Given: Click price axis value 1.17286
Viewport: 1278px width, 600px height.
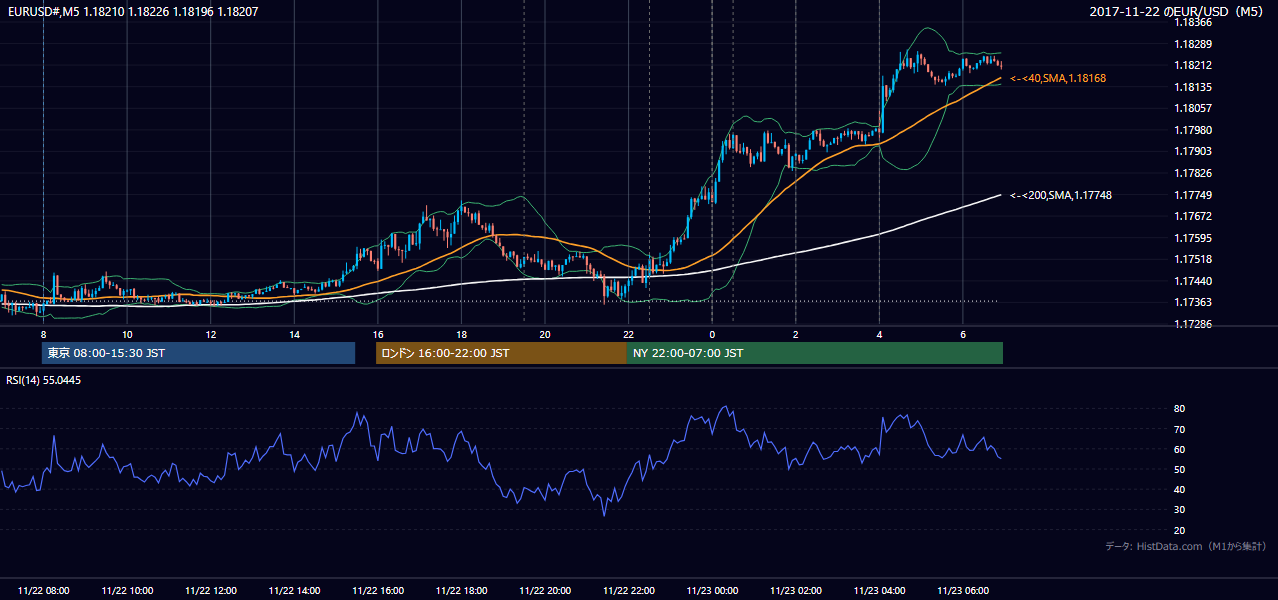Looking at the screenshot, I should 1193,324.
